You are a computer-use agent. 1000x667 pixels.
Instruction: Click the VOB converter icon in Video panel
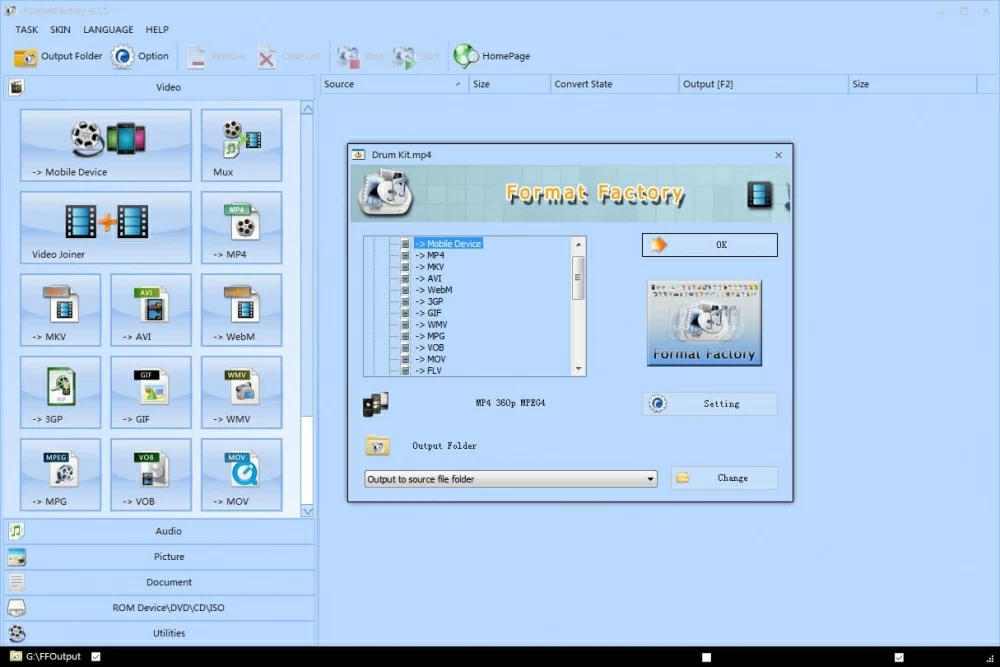click(x=150, y=474)
